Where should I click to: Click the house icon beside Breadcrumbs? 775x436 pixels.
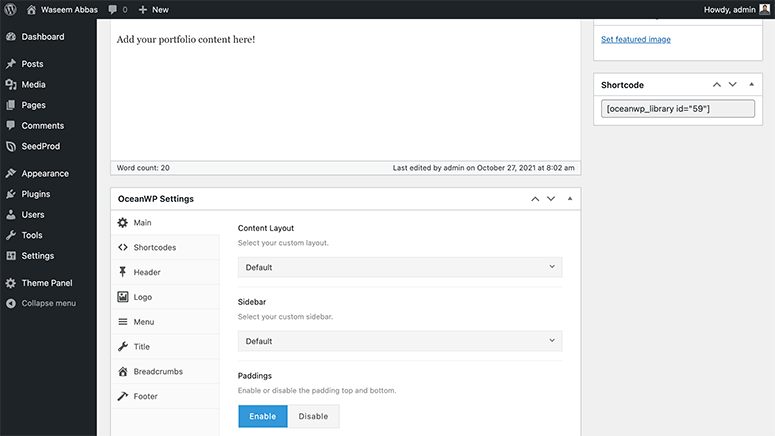[x=123, y=371]
